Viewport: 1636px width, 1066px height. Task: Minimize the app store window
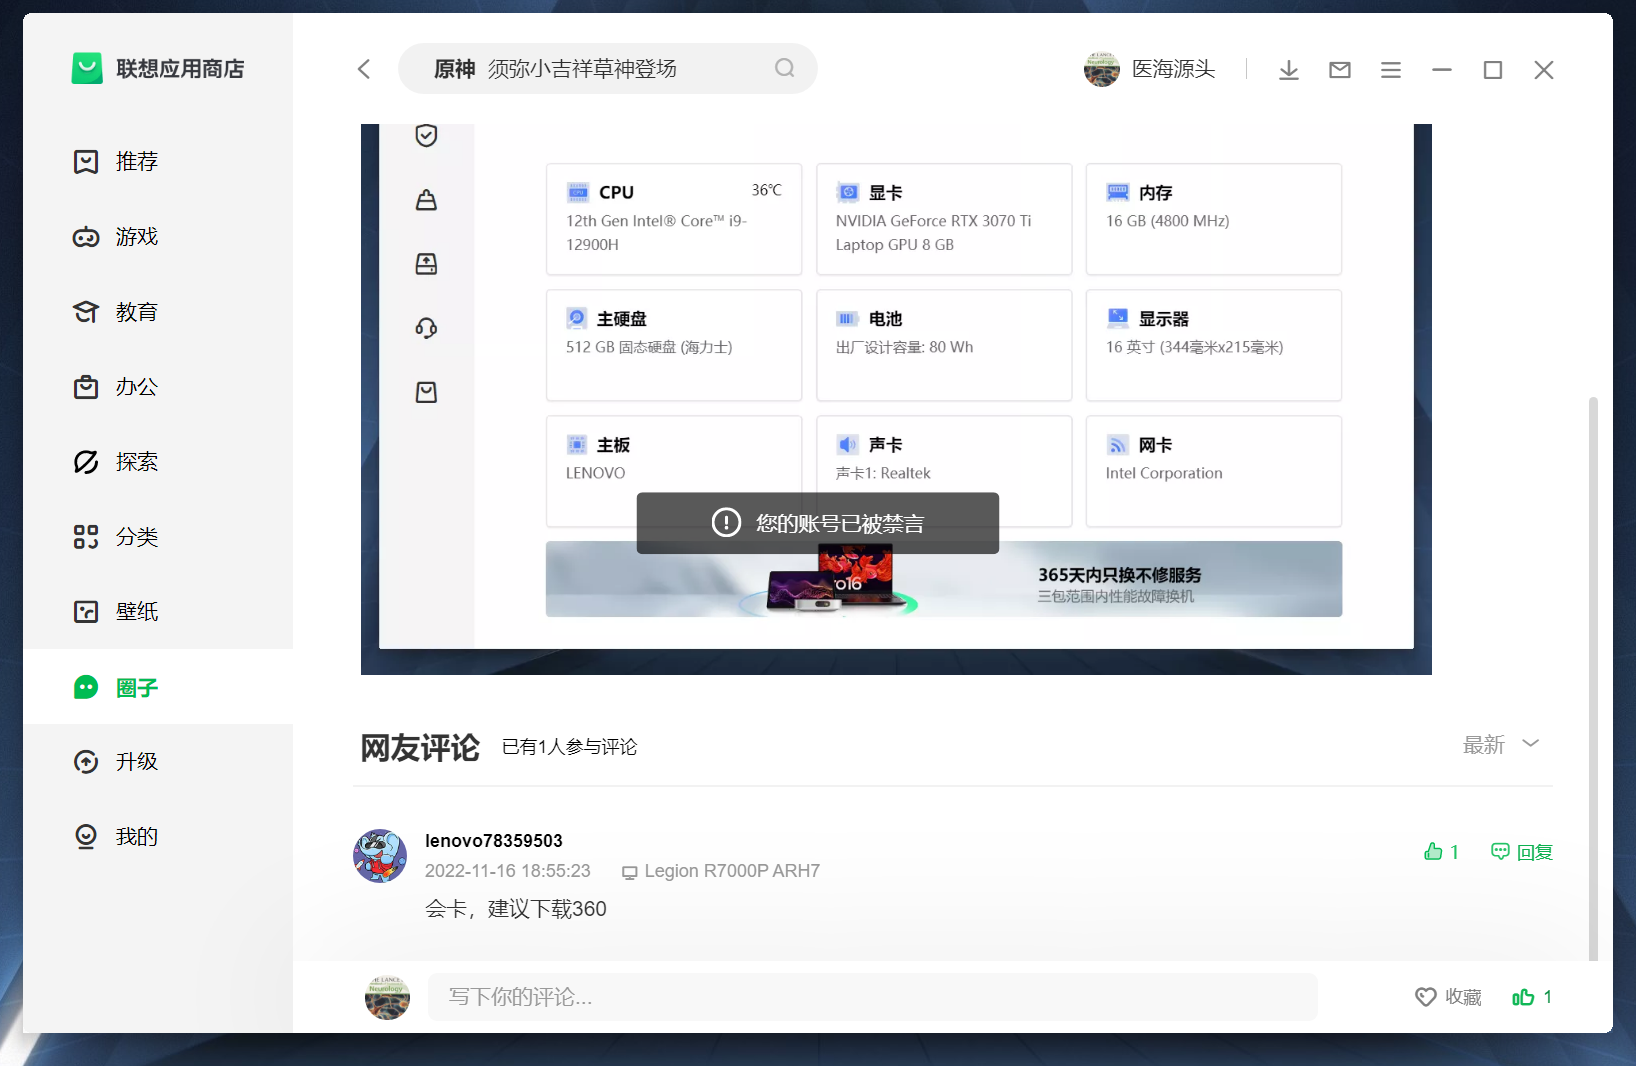[x=1442, y=70]
